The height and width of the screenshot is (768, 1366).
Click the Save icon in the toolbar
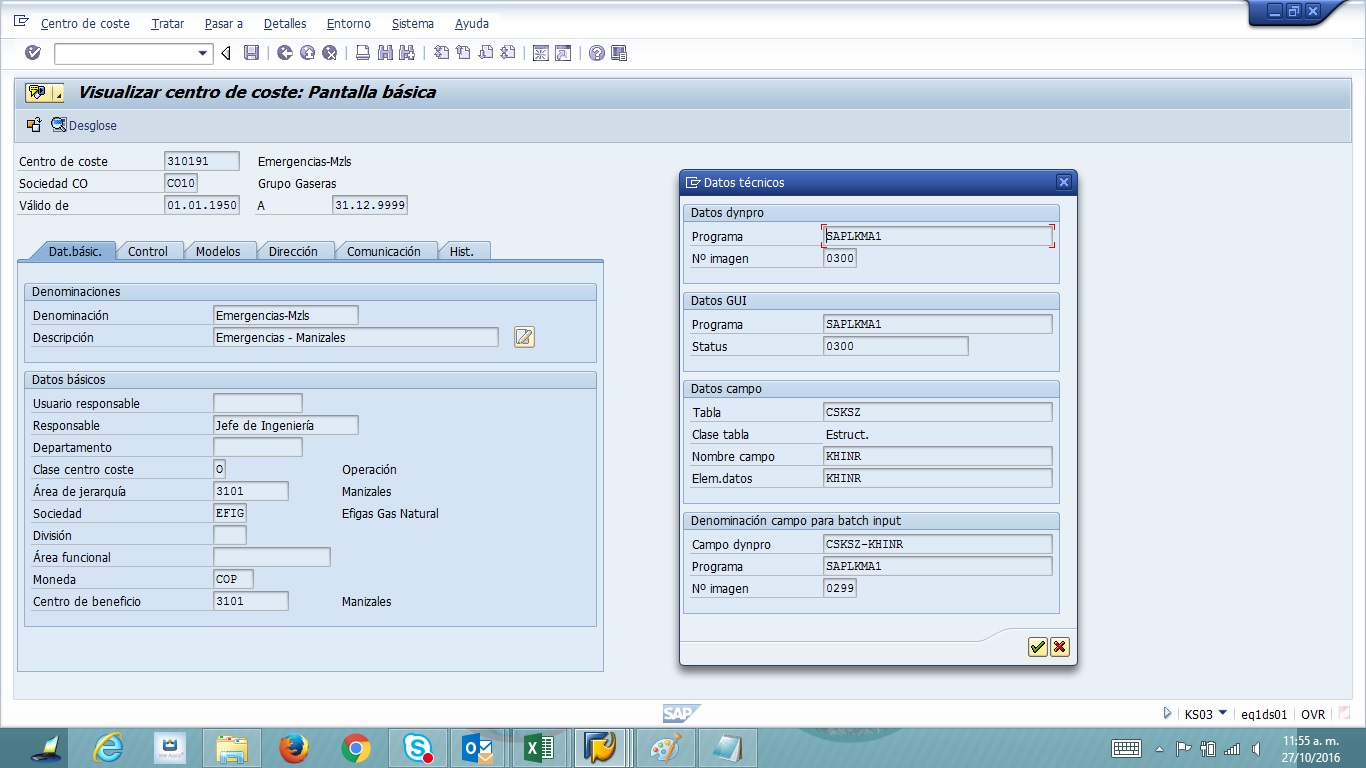[252, 52]
